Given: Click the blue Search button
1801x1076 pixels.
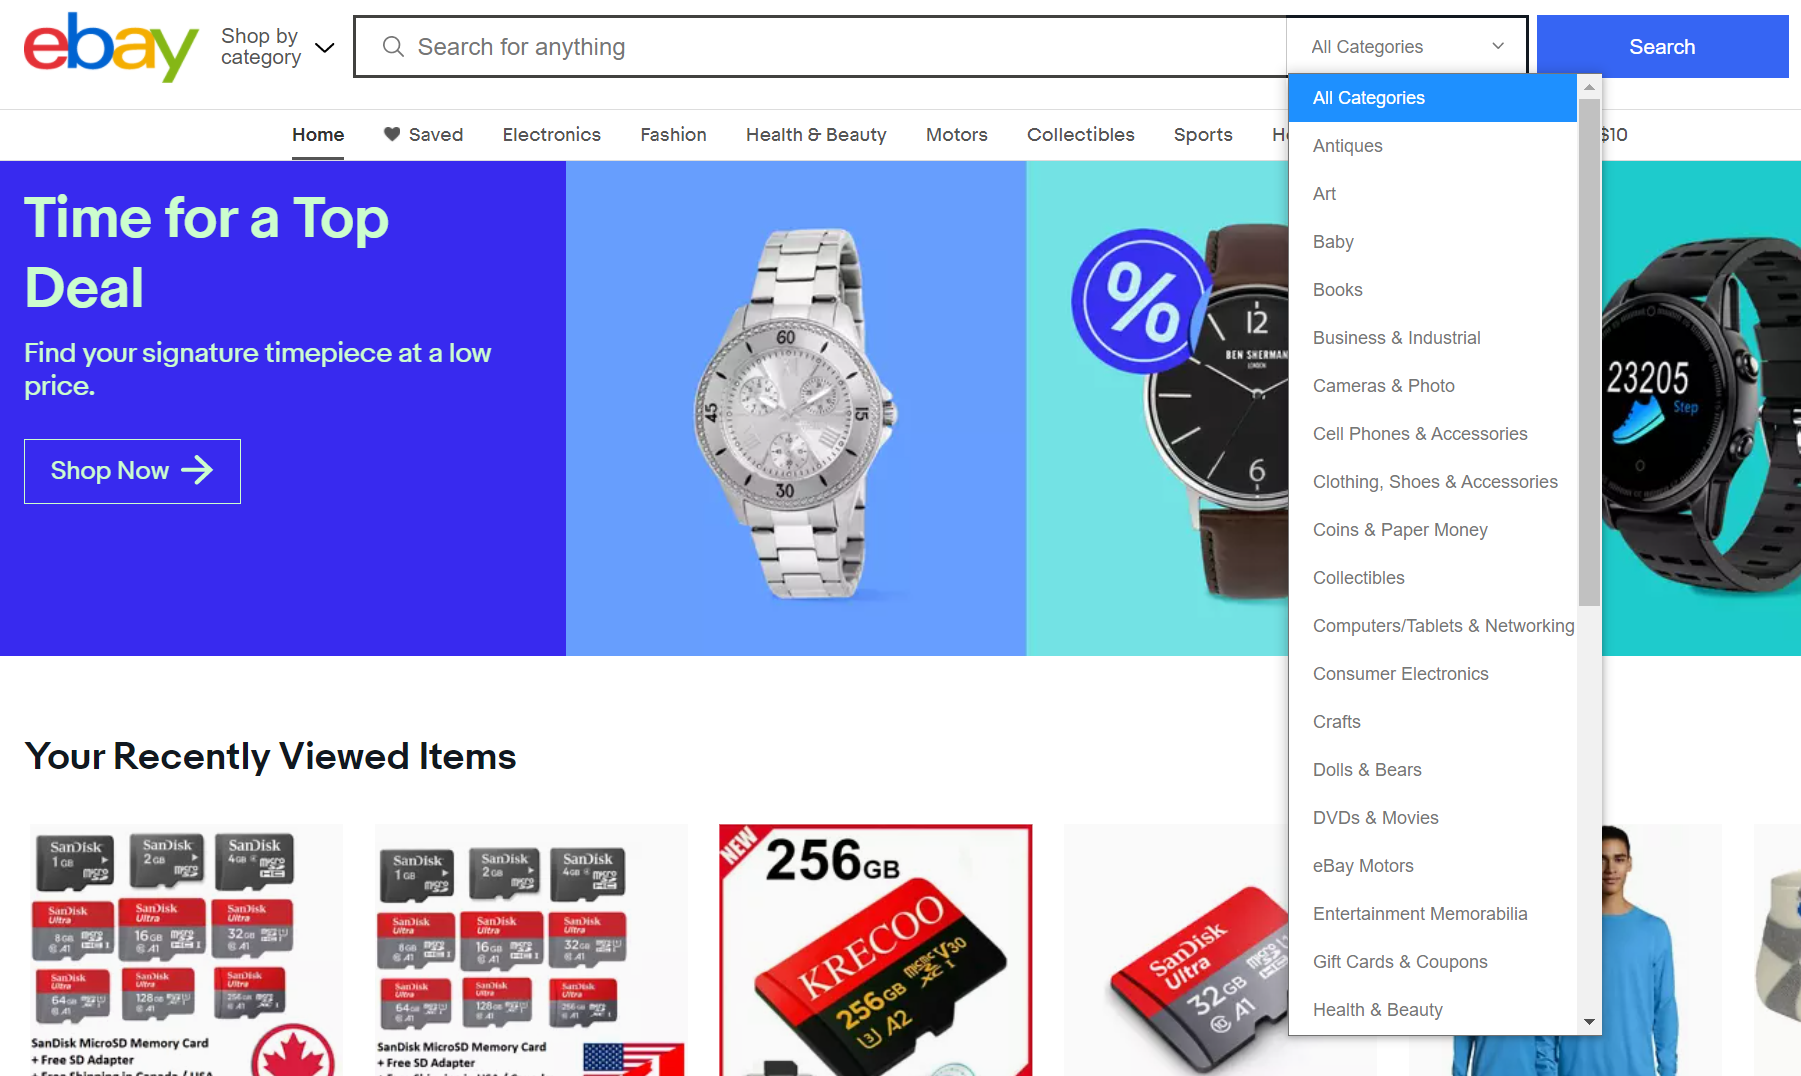Looking at the screenshot, I should coord(1662,47).
